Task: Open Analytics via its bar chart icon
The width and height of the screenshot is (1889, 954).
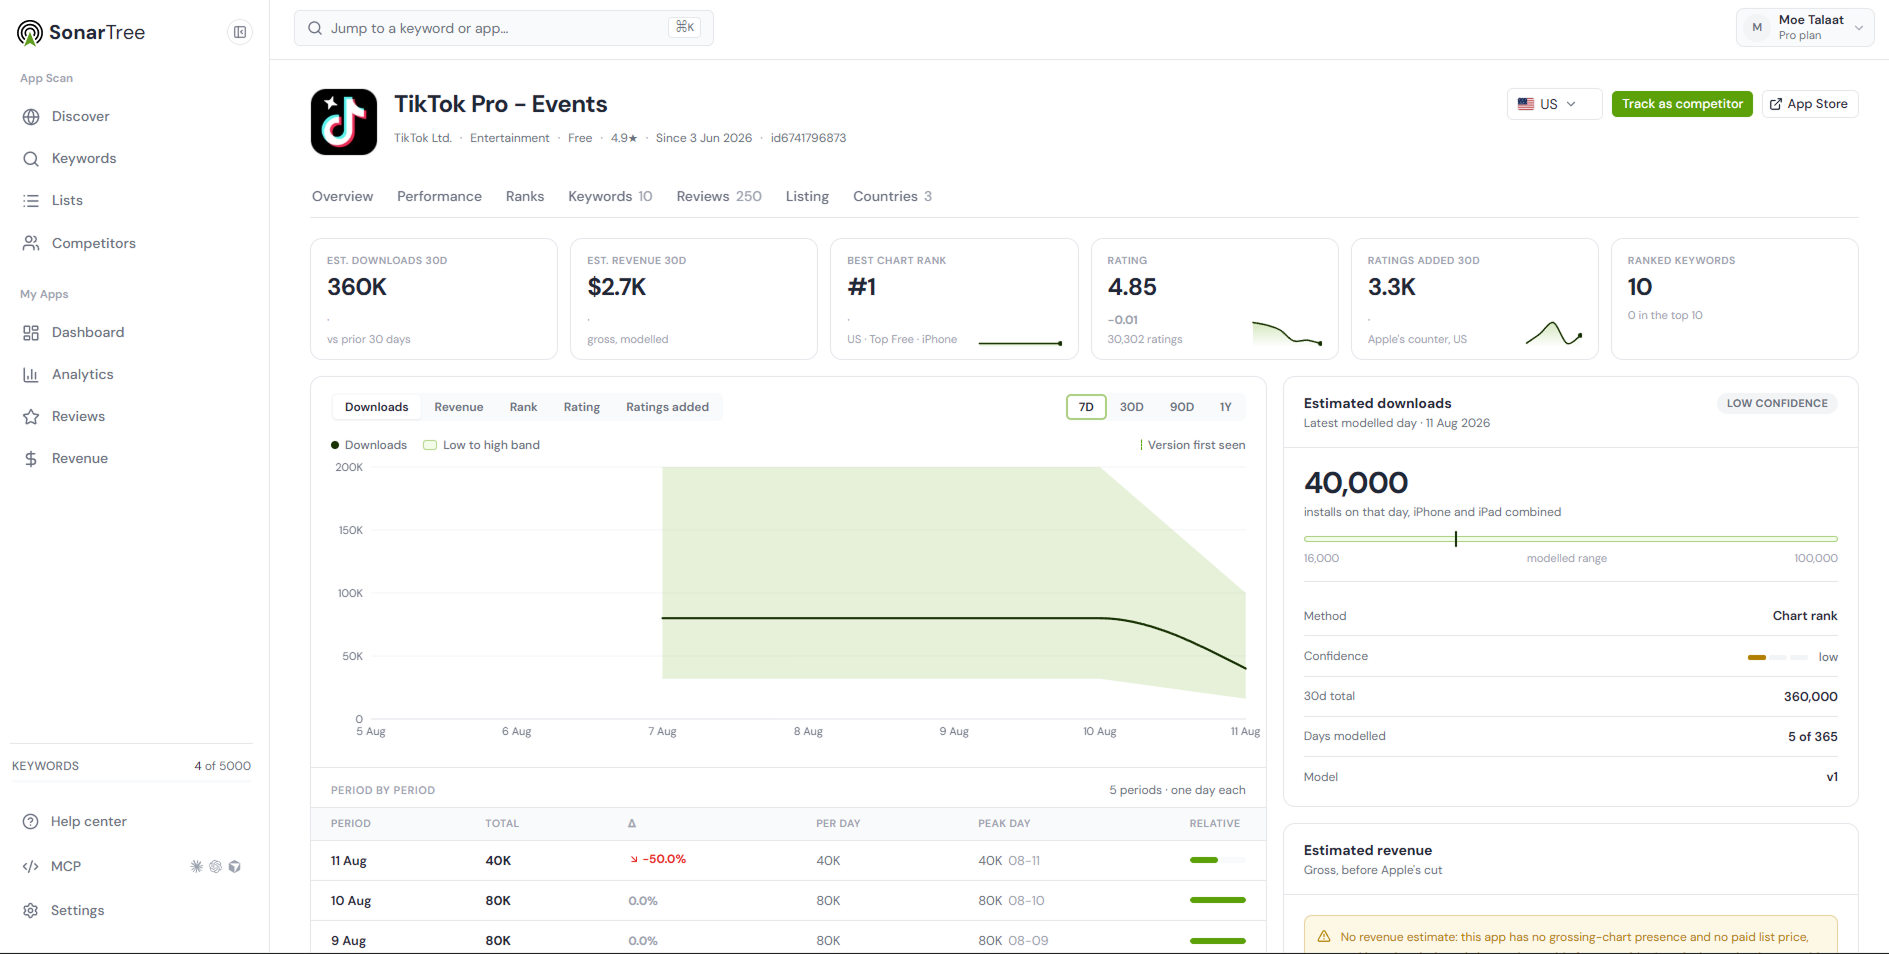Action: (31, 375)
